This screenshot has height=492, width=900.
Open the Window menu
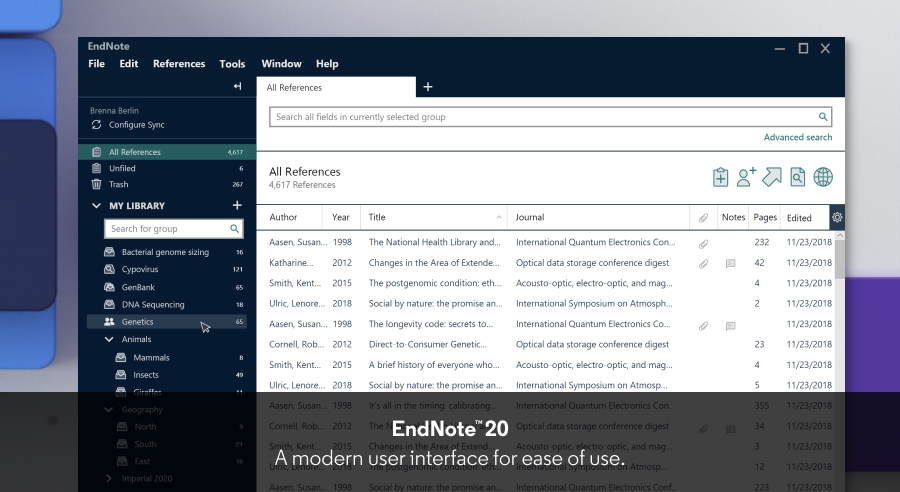point(281,64)
